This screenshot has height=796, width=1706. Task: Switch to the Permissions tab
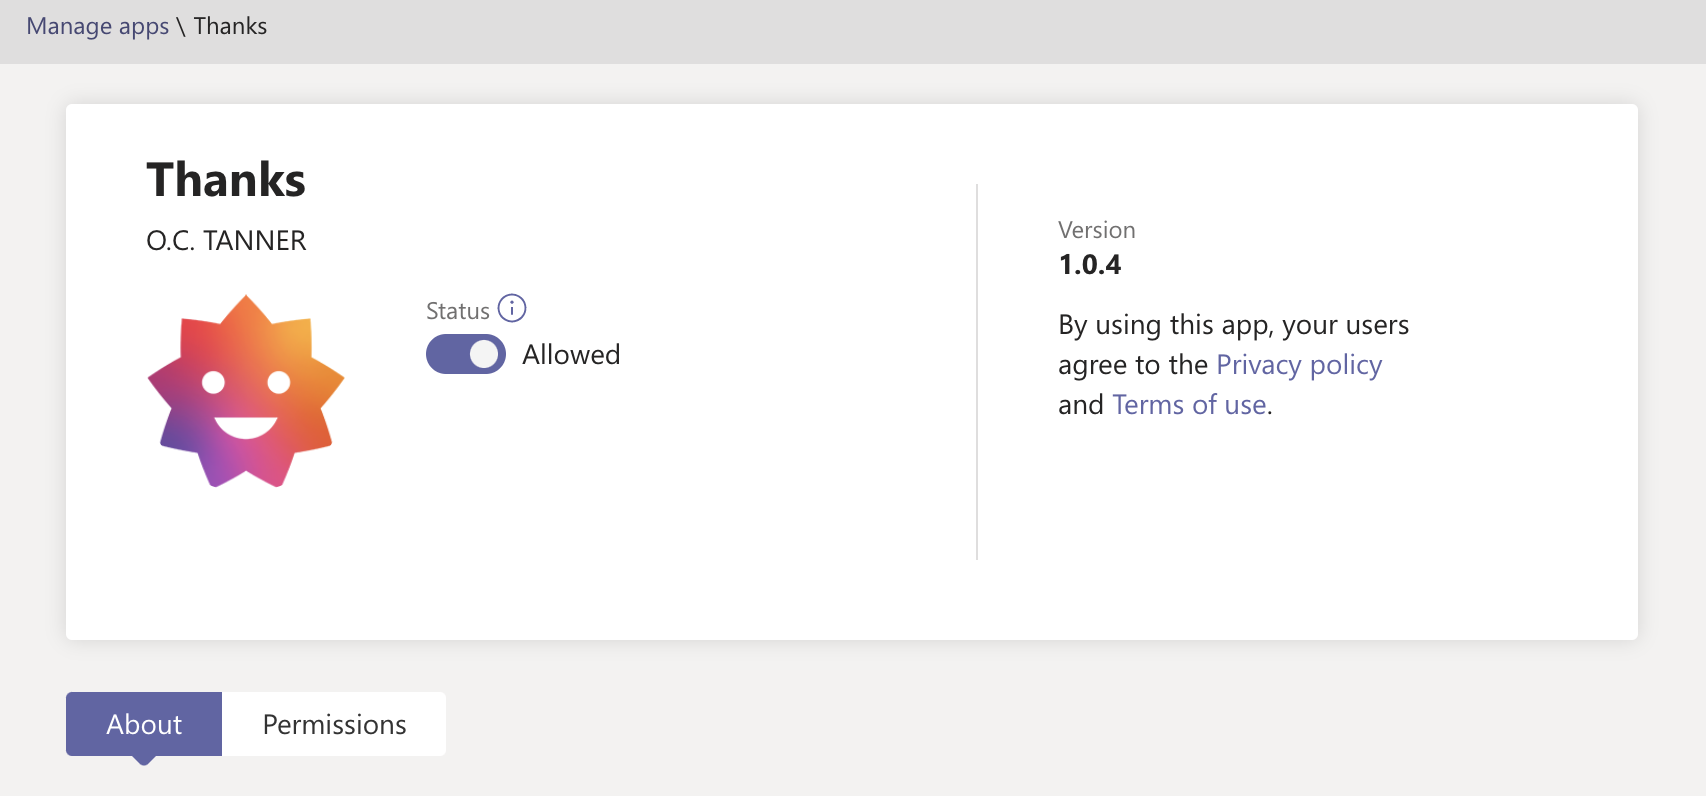[334, 724]
